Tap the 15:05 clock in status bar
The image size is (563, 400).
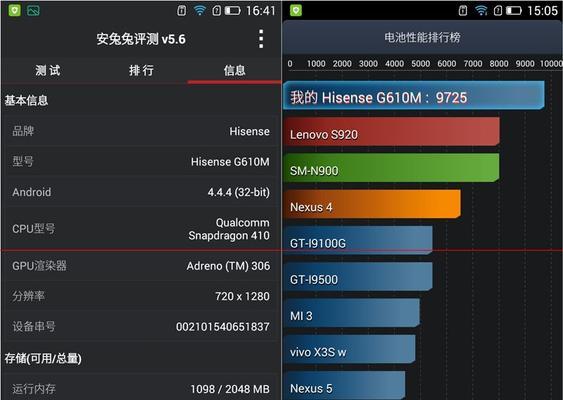click(542, 11)
